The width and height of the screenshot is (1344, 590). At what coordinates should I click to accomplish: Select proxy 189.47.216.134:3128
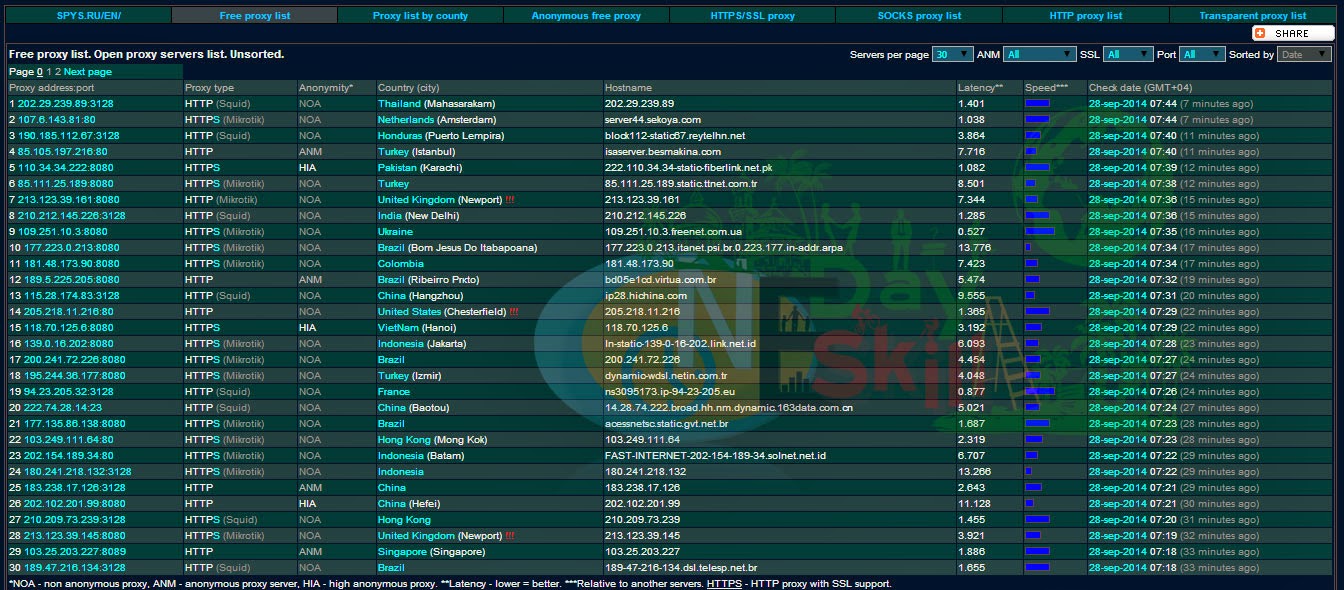75,568
